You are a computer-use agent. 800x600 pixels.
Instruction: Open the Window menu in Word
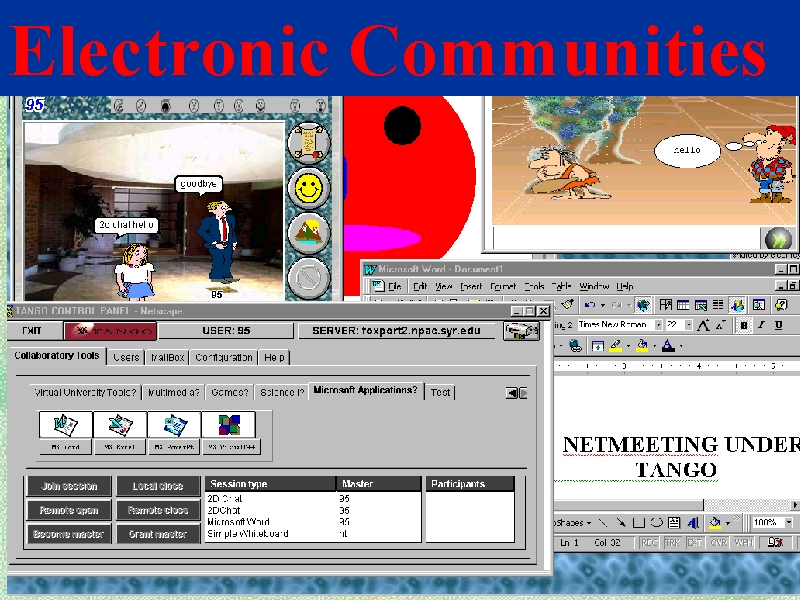(594, 286)
